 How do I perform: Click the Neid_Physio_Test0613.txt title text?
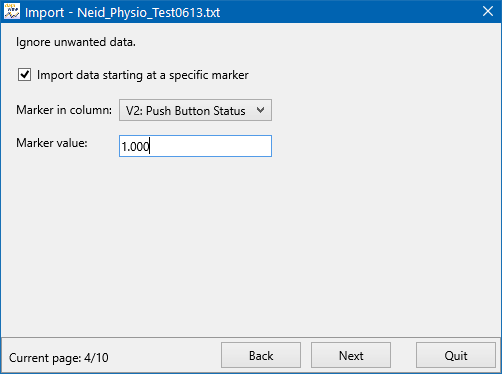pyautogui.click(x=149, y=13)
